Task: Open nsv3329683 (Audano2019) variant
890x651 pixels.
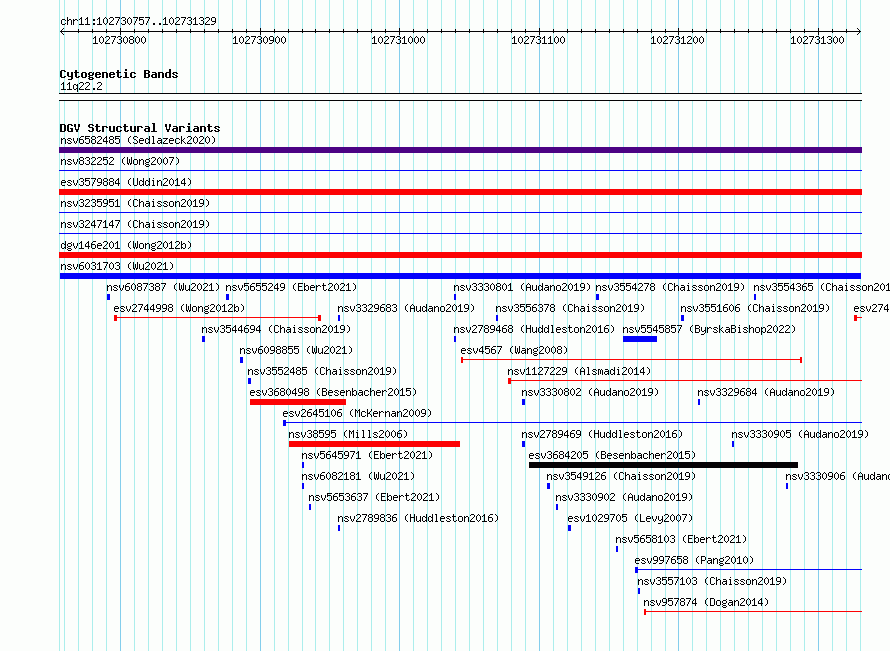Action: (x=406, y=308)
